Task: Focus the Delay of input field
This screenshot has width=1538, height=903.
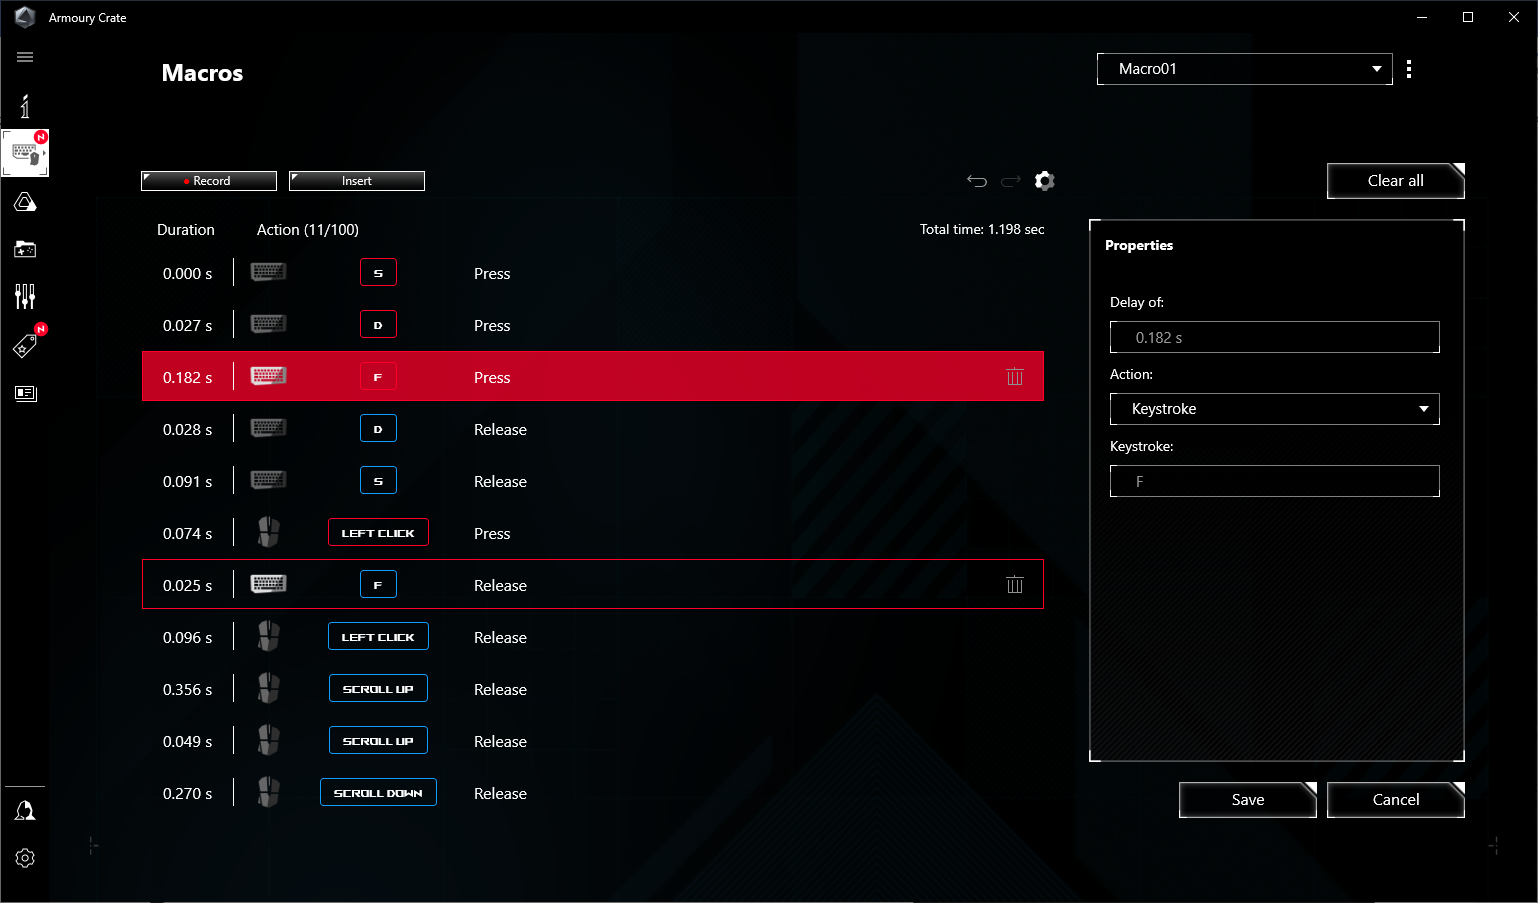Action: pos(1274,337)
